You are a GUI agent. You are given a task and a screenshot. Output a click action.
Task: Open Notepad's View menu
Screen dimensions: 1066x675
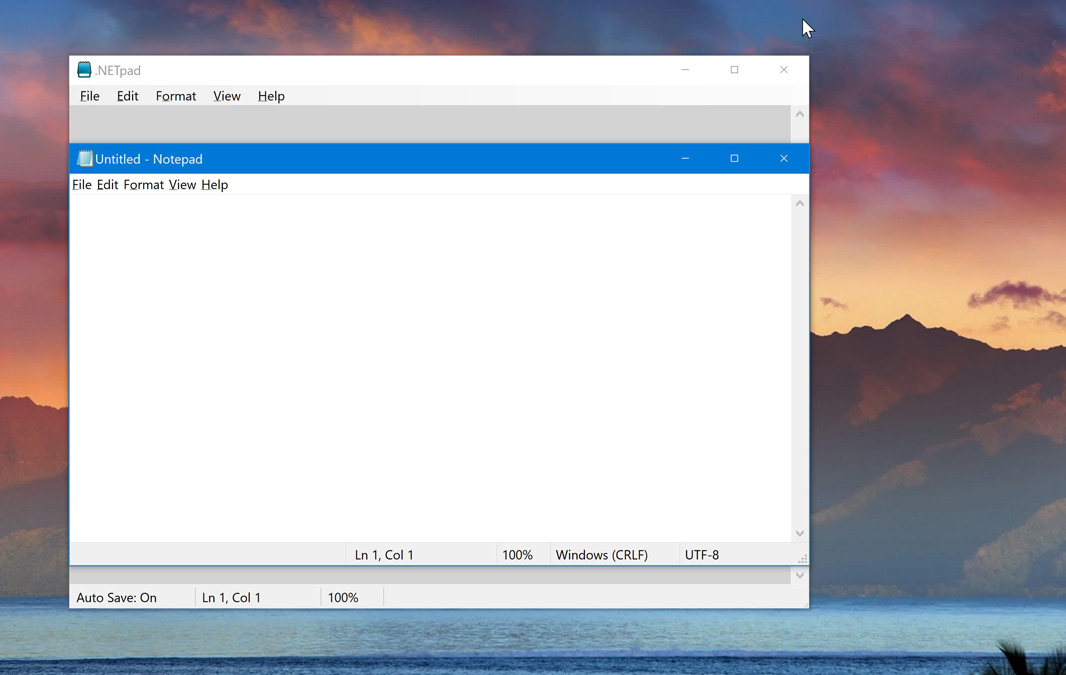click(x=182, y=185)
